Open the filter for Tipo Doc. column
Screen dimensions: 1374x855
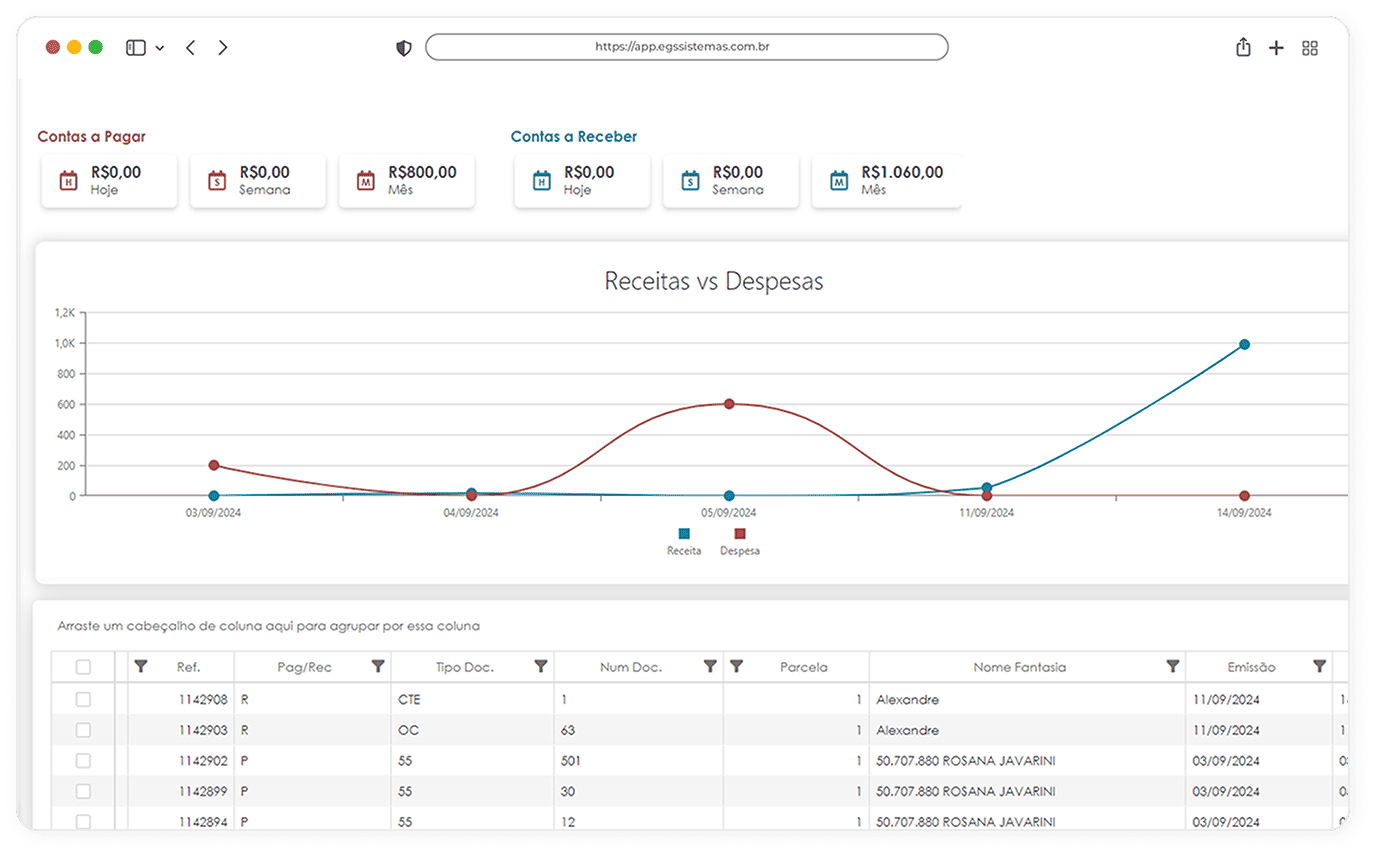click(541, 666)
